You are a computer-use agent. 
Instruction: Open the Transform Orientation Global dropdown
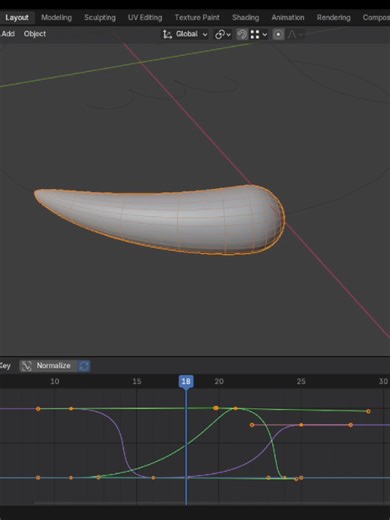[x=185, y=34]
